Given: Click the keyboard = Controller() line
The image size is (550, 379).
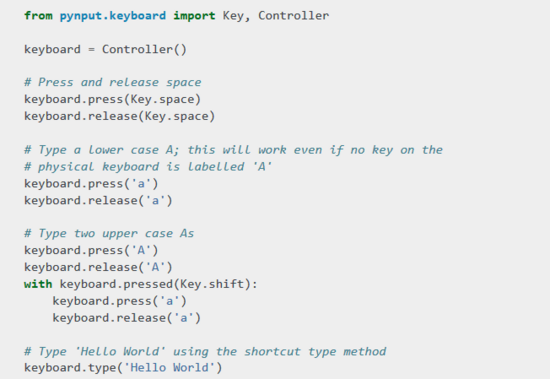Looking at the screenshot, I should pyautogui.click(x=105, y=49).
